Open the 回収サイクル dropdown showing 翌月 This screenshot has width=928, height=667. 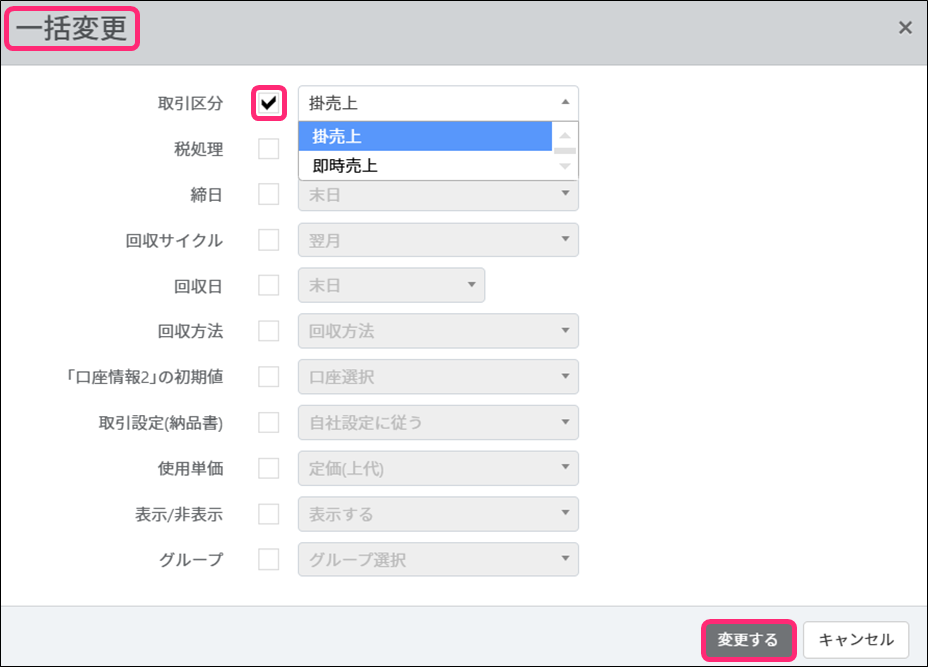[x=438, y=240]
